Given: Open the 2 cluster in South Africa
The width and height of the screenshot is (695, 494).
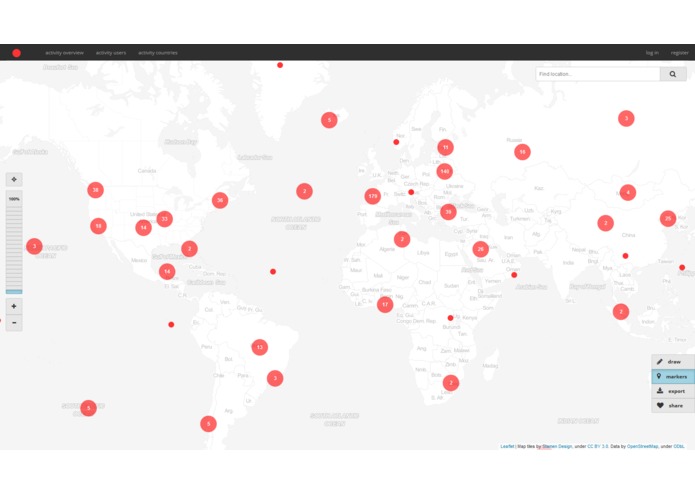Looking at the screenshot, I should 451,383.
